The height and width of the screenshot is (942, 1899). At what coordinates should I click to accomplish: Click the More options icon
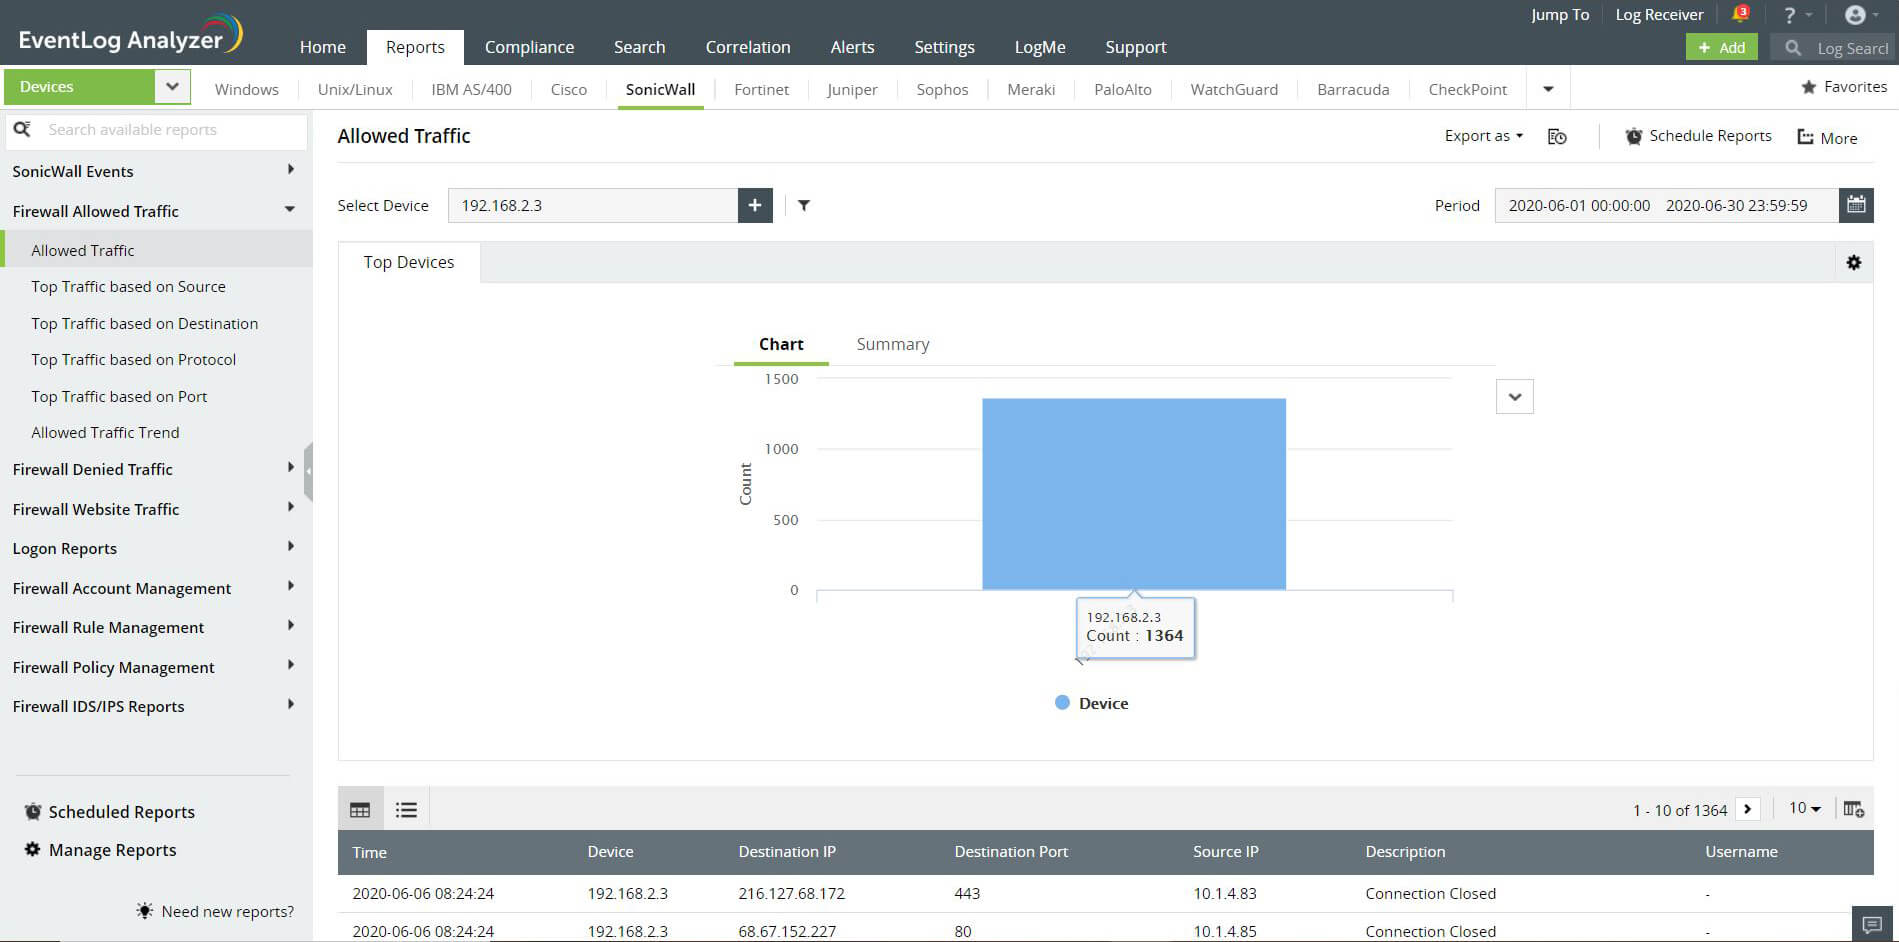click(x=1805, y=137)
